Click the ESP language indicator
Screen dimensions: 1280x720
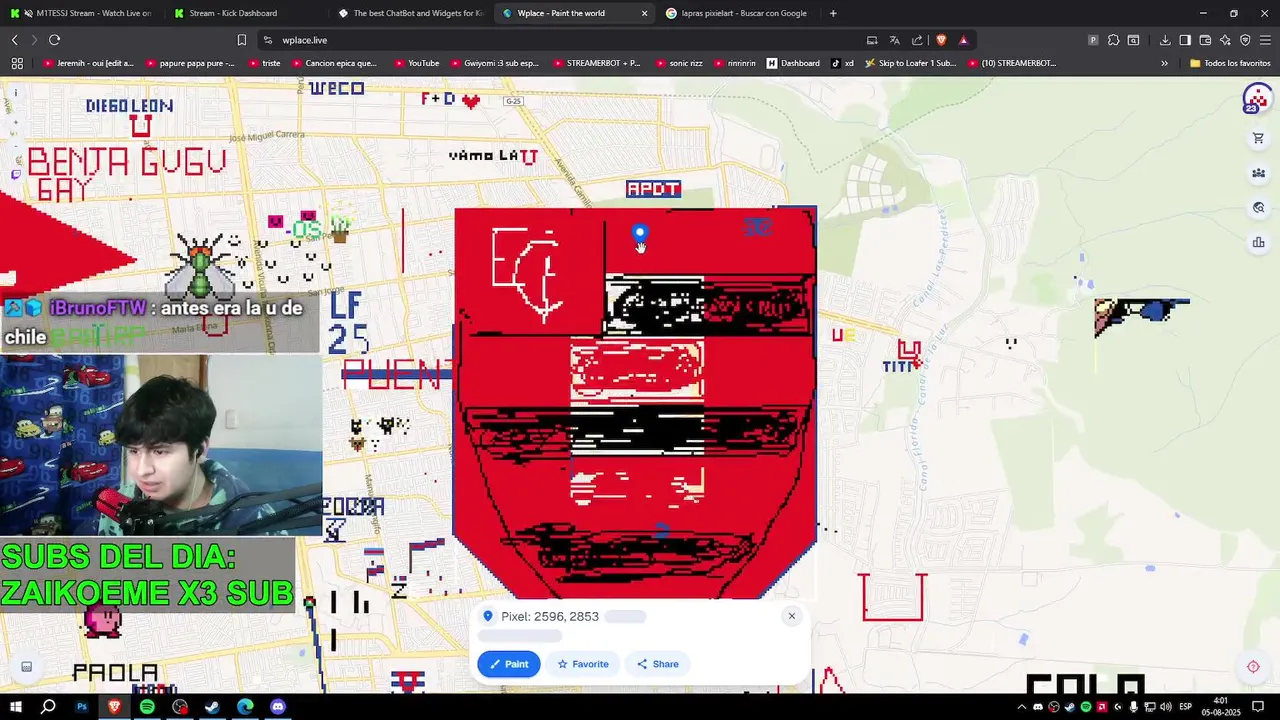pos(1185,707)
